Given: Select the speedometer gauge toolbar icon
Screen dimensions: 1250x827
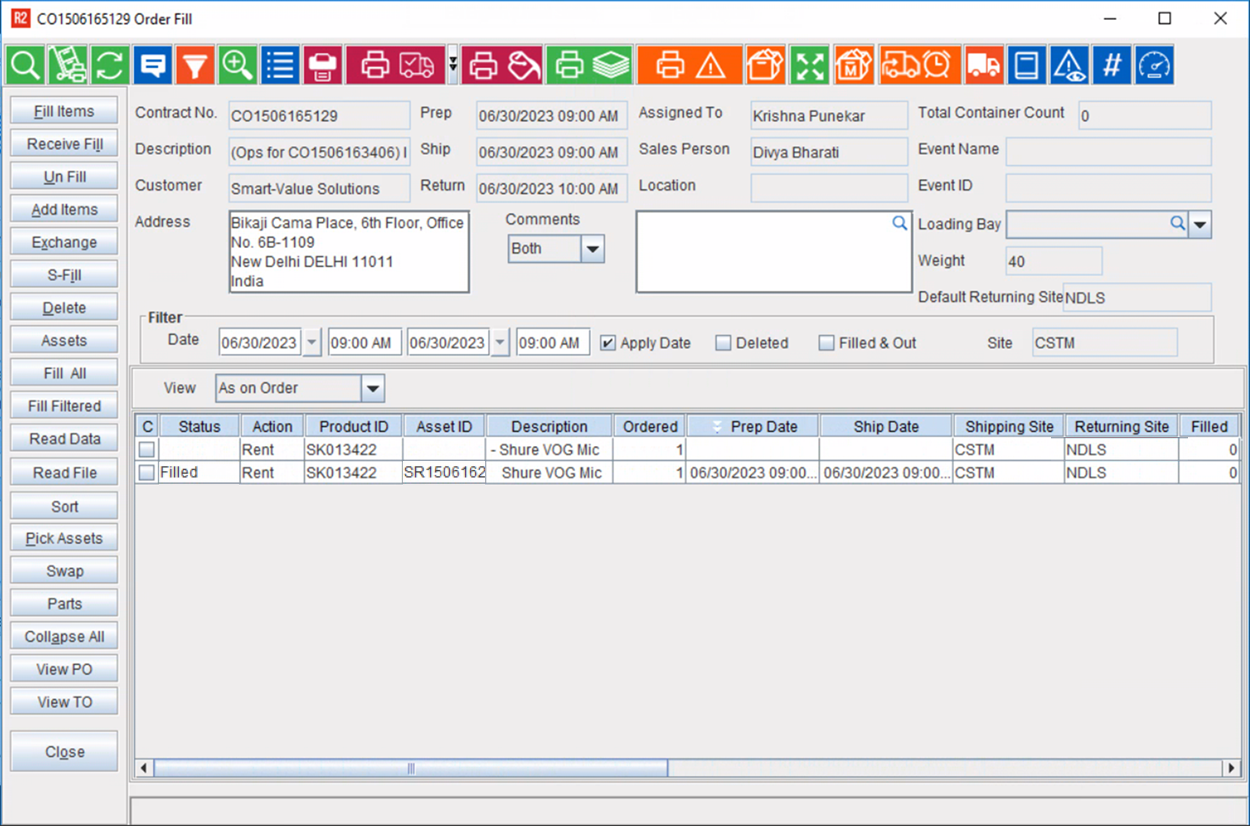Looking at the screenshot, I should click(x=1153, y=65).
